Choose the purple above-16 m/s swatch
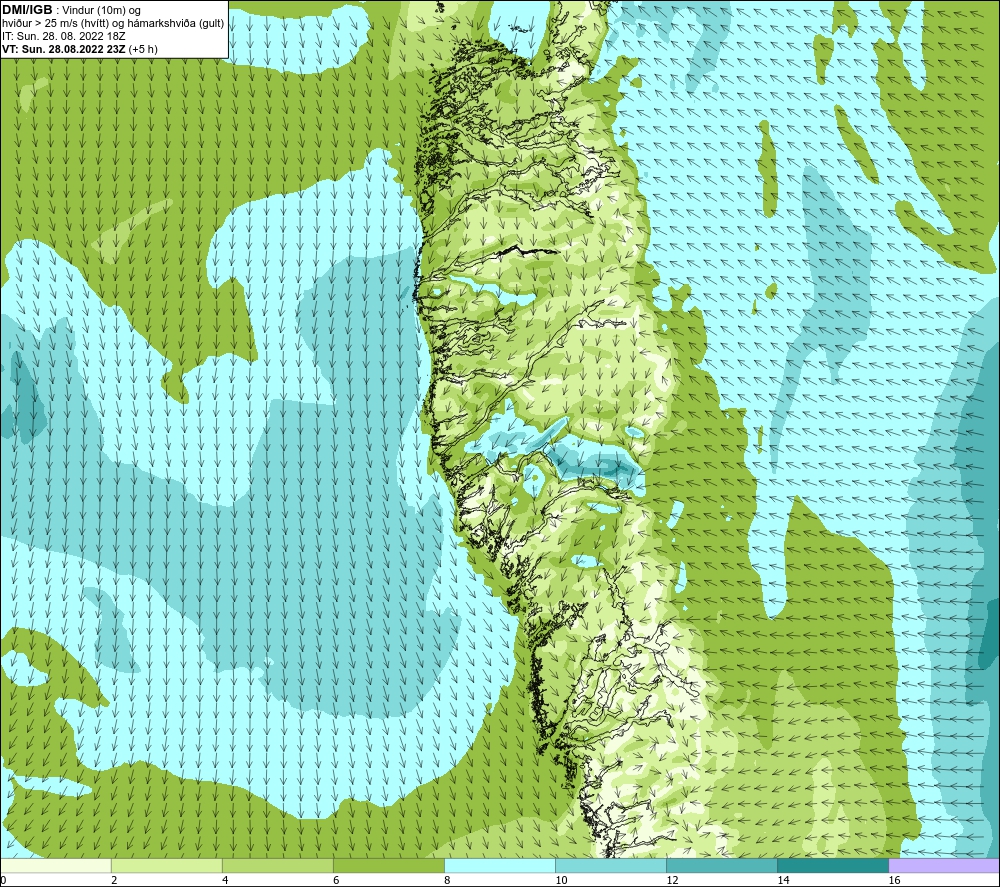Viewport: 1000px width, 887px height. (x=944, y=865)
